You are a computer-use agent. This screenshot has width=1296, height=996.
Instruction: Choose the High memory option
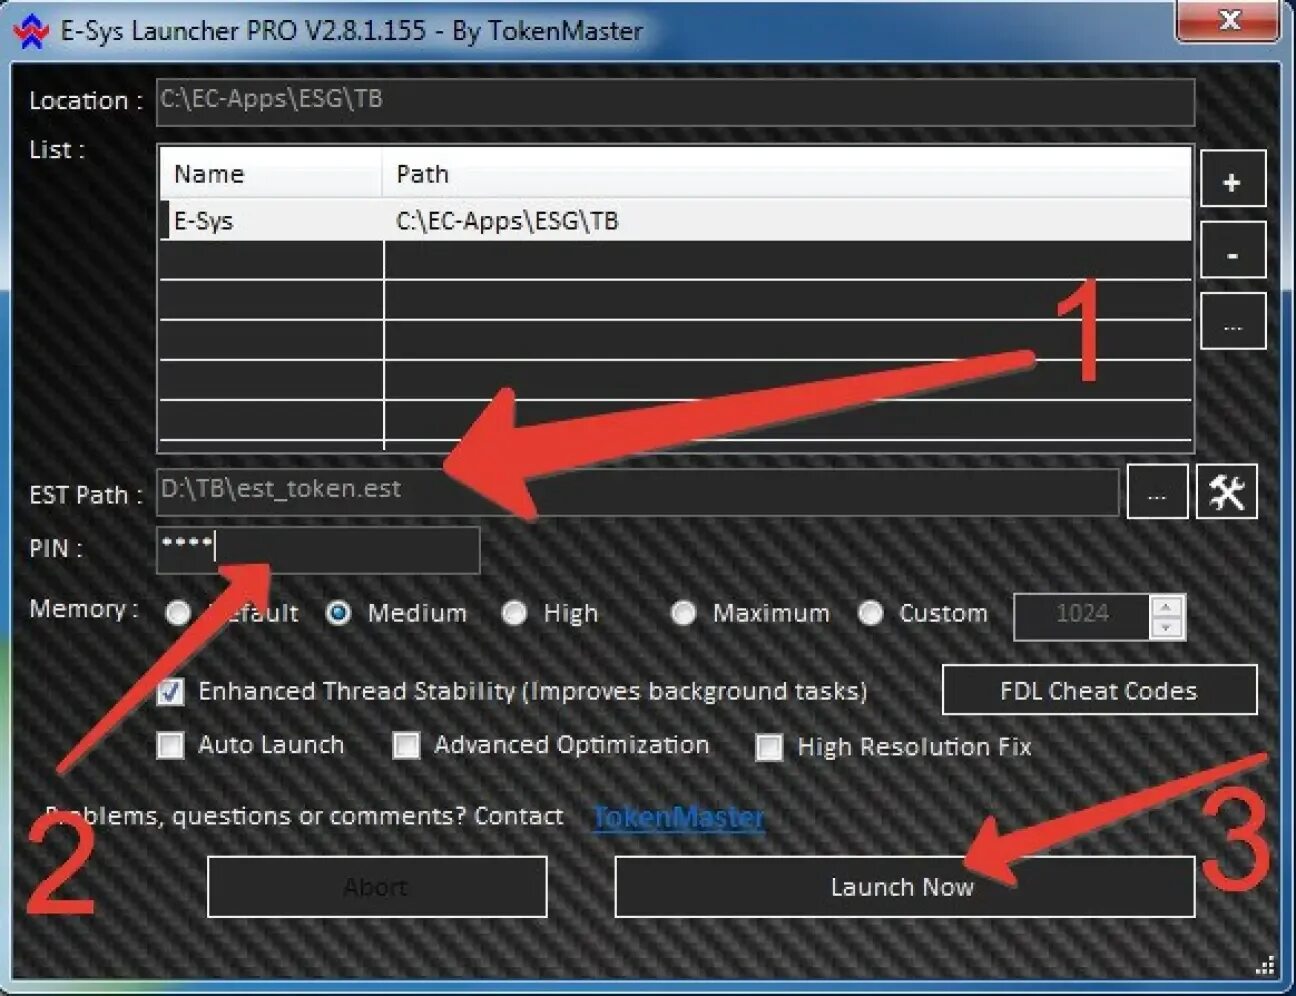pyautogui.click(x=514, y=613)
